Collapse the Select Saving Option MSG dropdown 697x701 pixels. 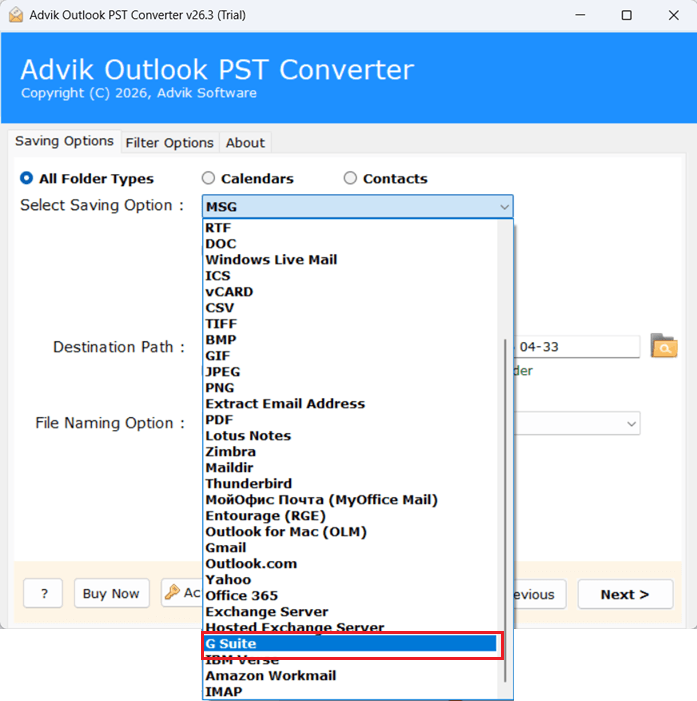pos(357,207)
